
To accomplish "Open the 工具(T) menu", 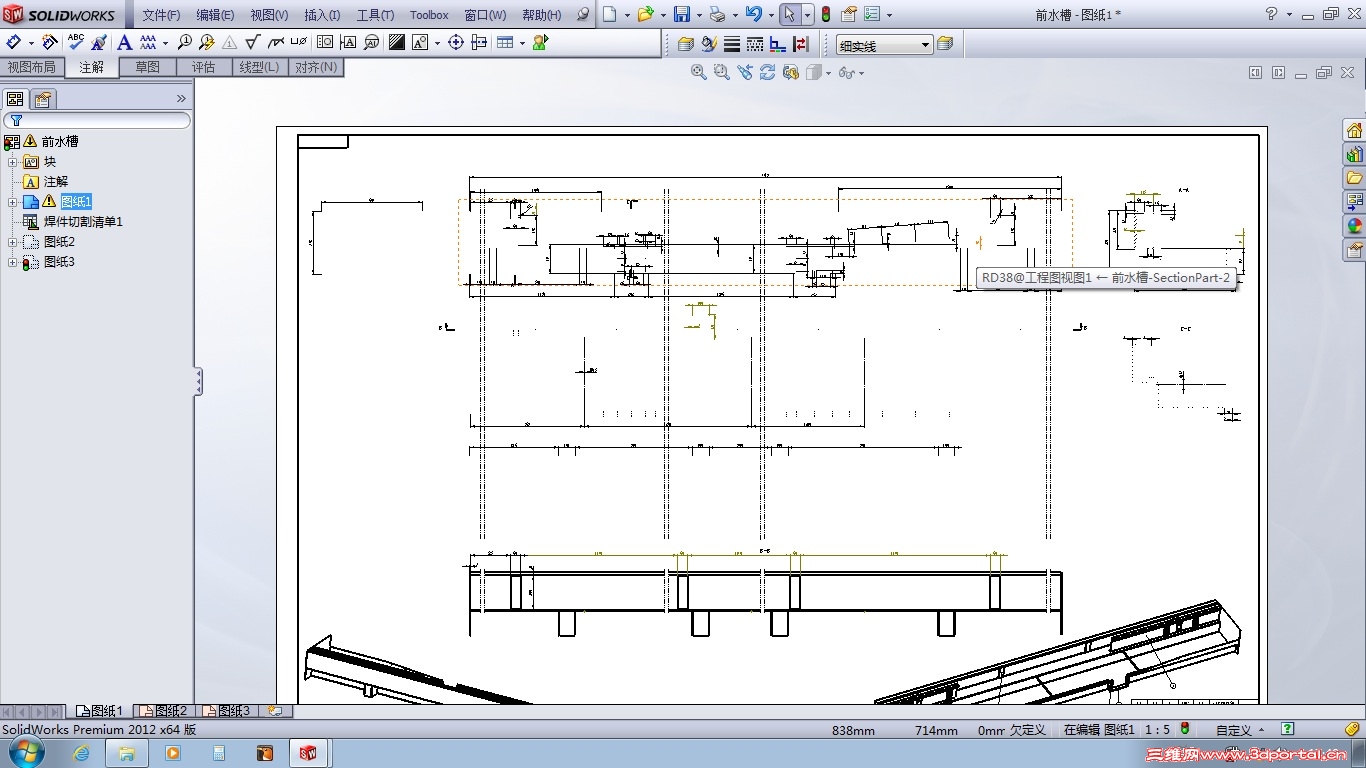I will point(375,15).
